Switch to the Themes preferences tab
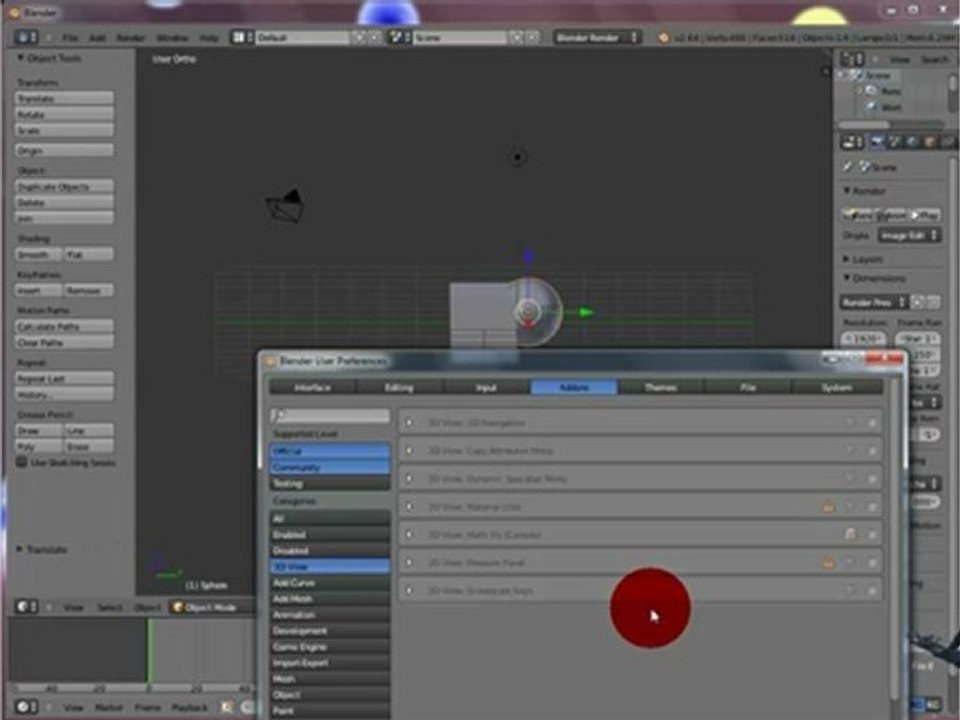Image resolution: width=960 pixels, height=720 pixels. point(661,388)
